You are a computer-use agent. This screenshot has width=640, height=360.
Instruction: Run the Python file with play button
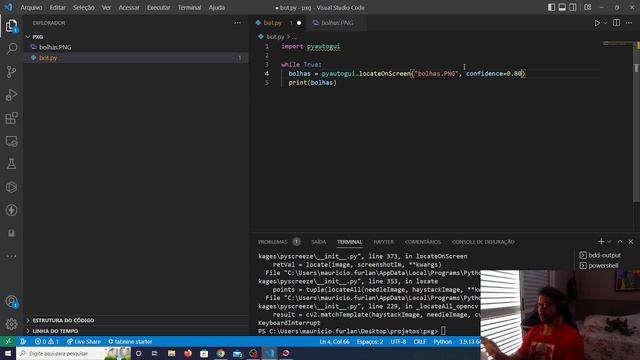pyautogui.click(x=597, y=23)
